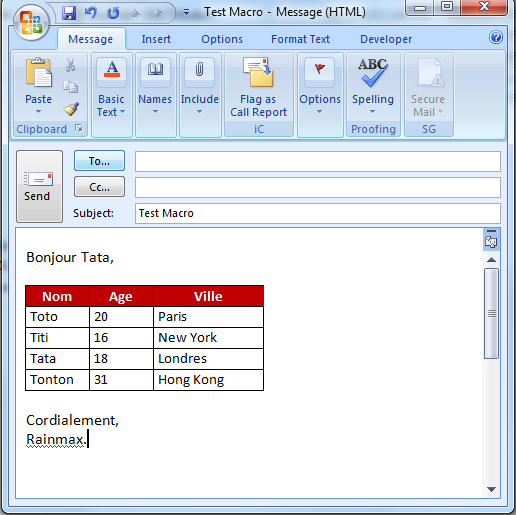Click the Office orb button
The height and width of the screenshot is (515, 516).
tap(31, 23)
